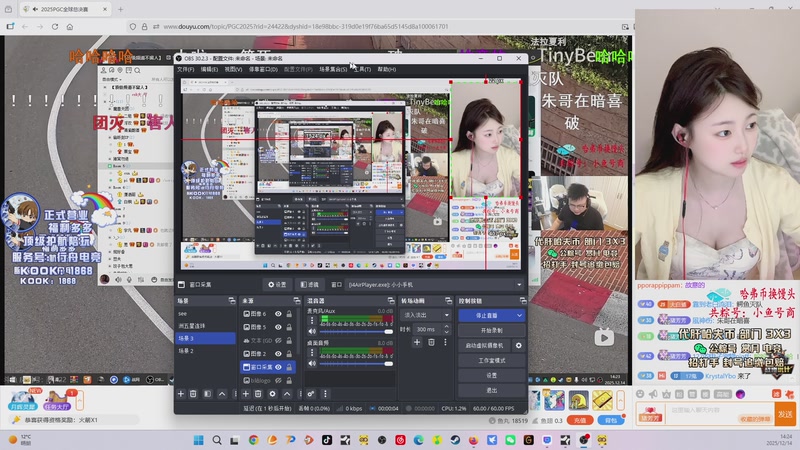Click 工作室模式 studio mode button

pos(492,360)
